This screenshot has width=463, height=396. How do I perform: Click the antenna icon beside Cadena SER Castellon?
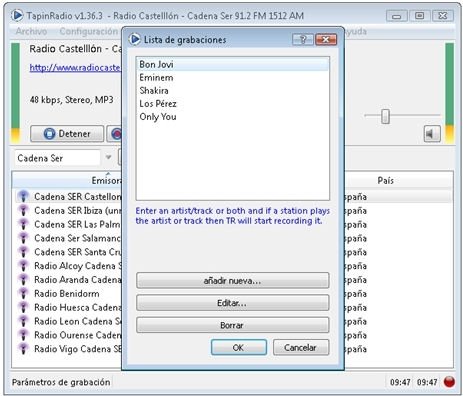(x=23, y=196)
